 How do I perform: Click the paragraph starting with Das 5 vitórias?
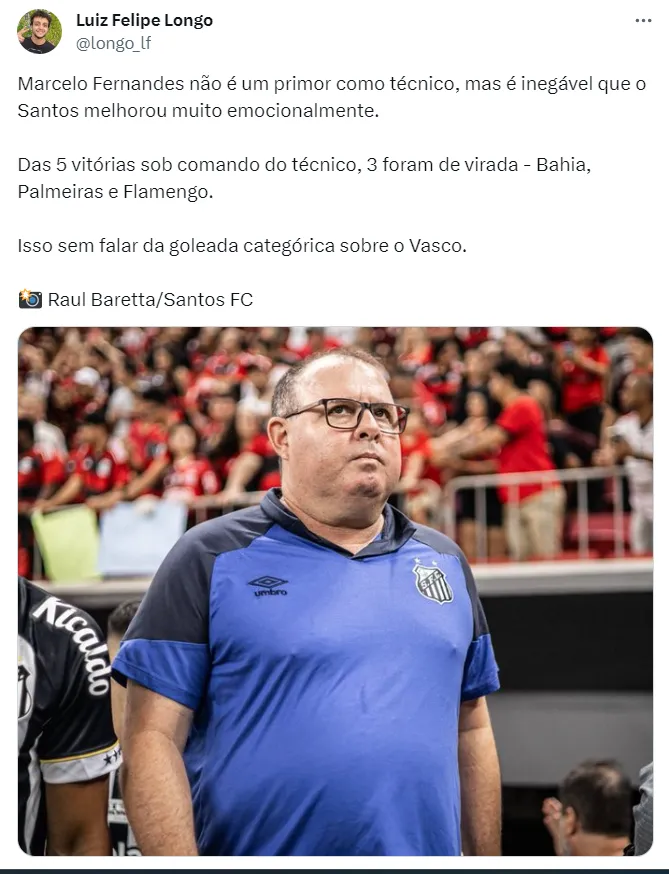304,178
